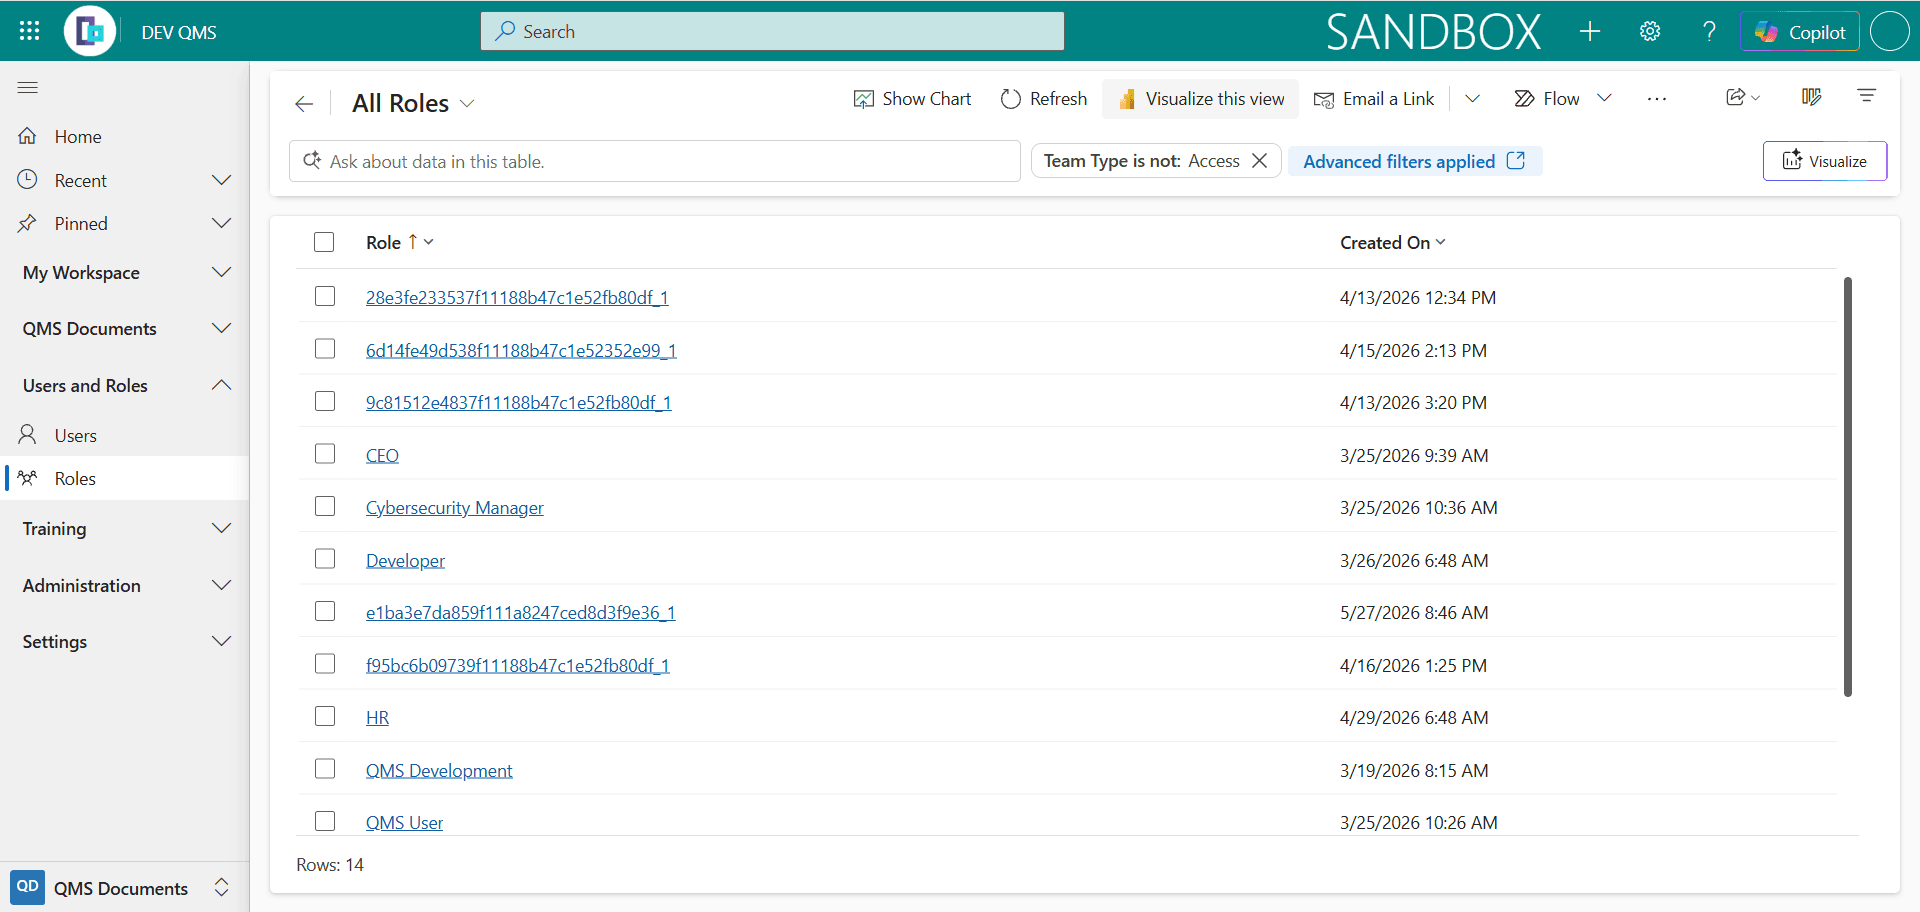Click the Ask about data input field
Screen dimensions: 1920x912
[x=655, y=161]
